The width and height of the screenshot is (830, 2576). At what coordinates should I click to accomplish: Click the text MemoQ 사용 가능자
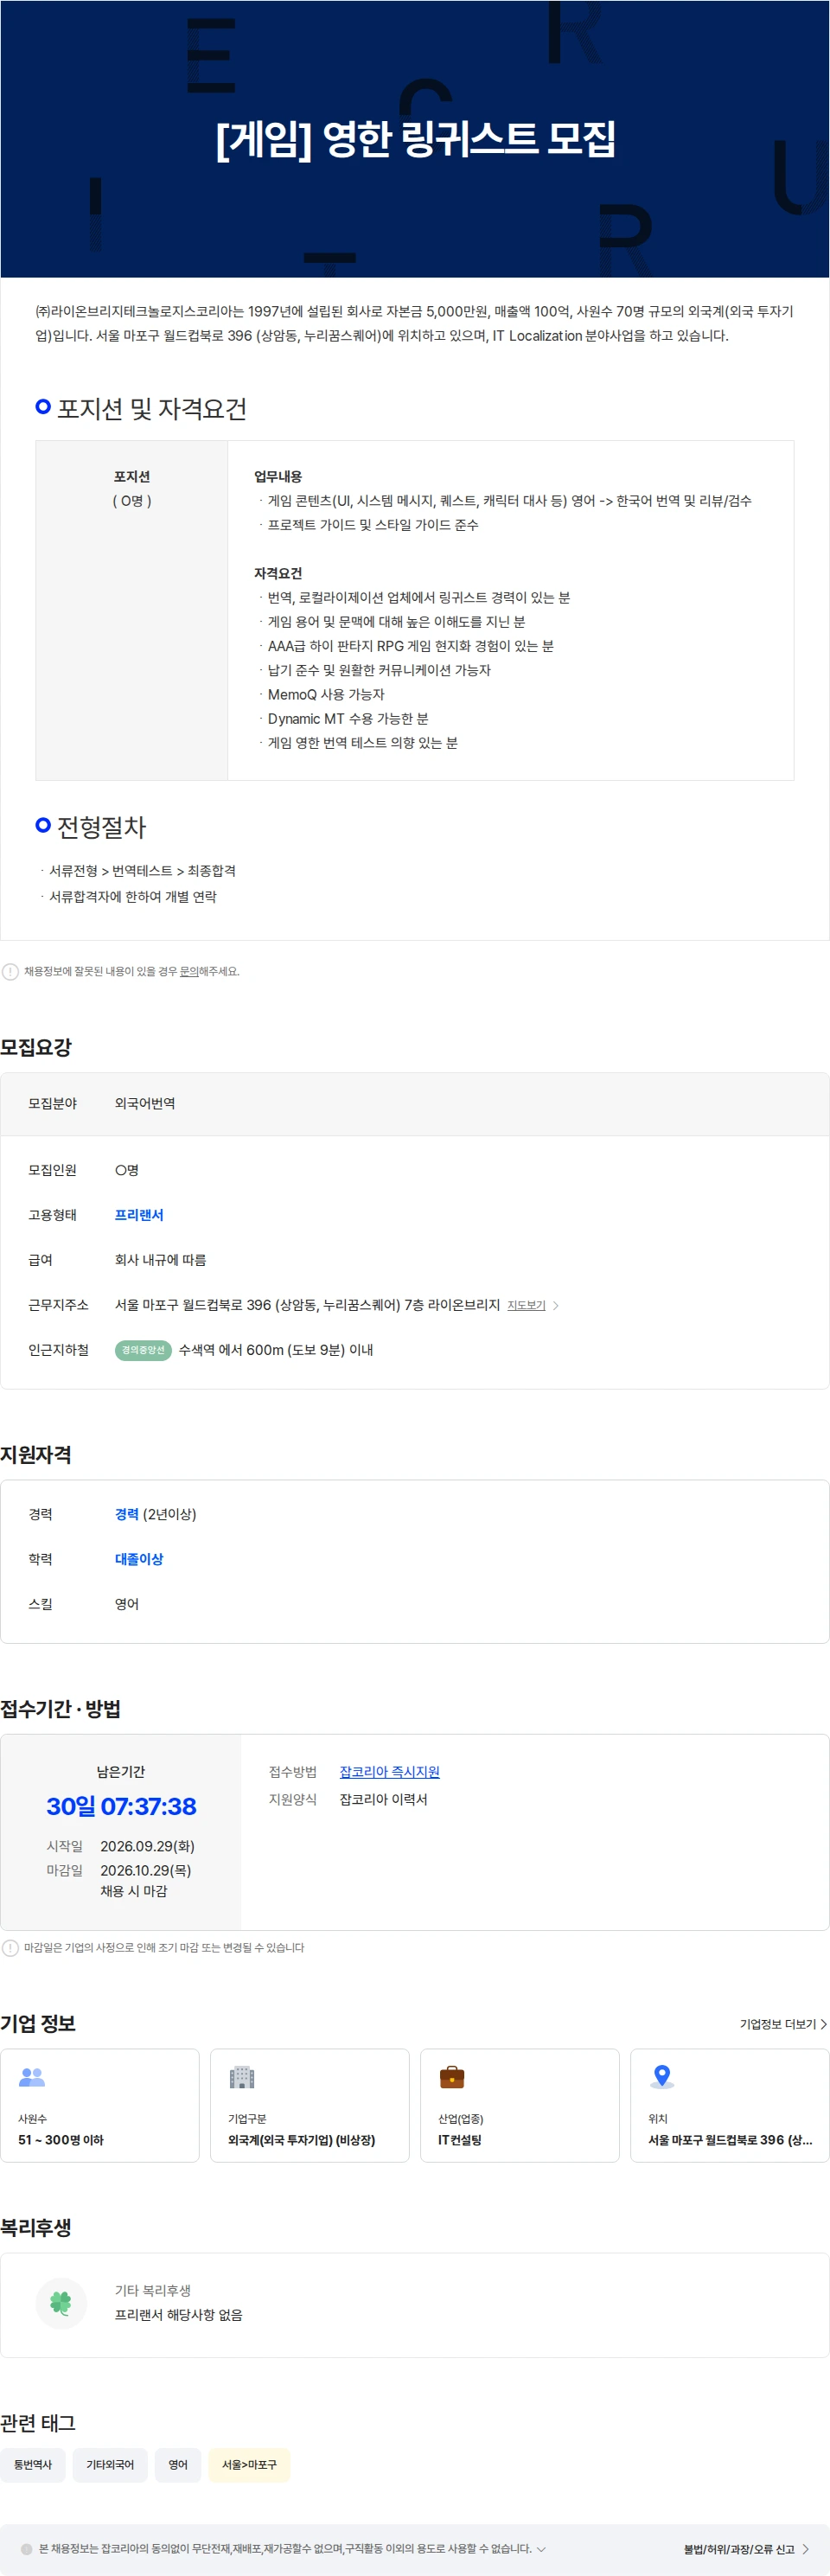pyautogui.click(x=326, y=694)
